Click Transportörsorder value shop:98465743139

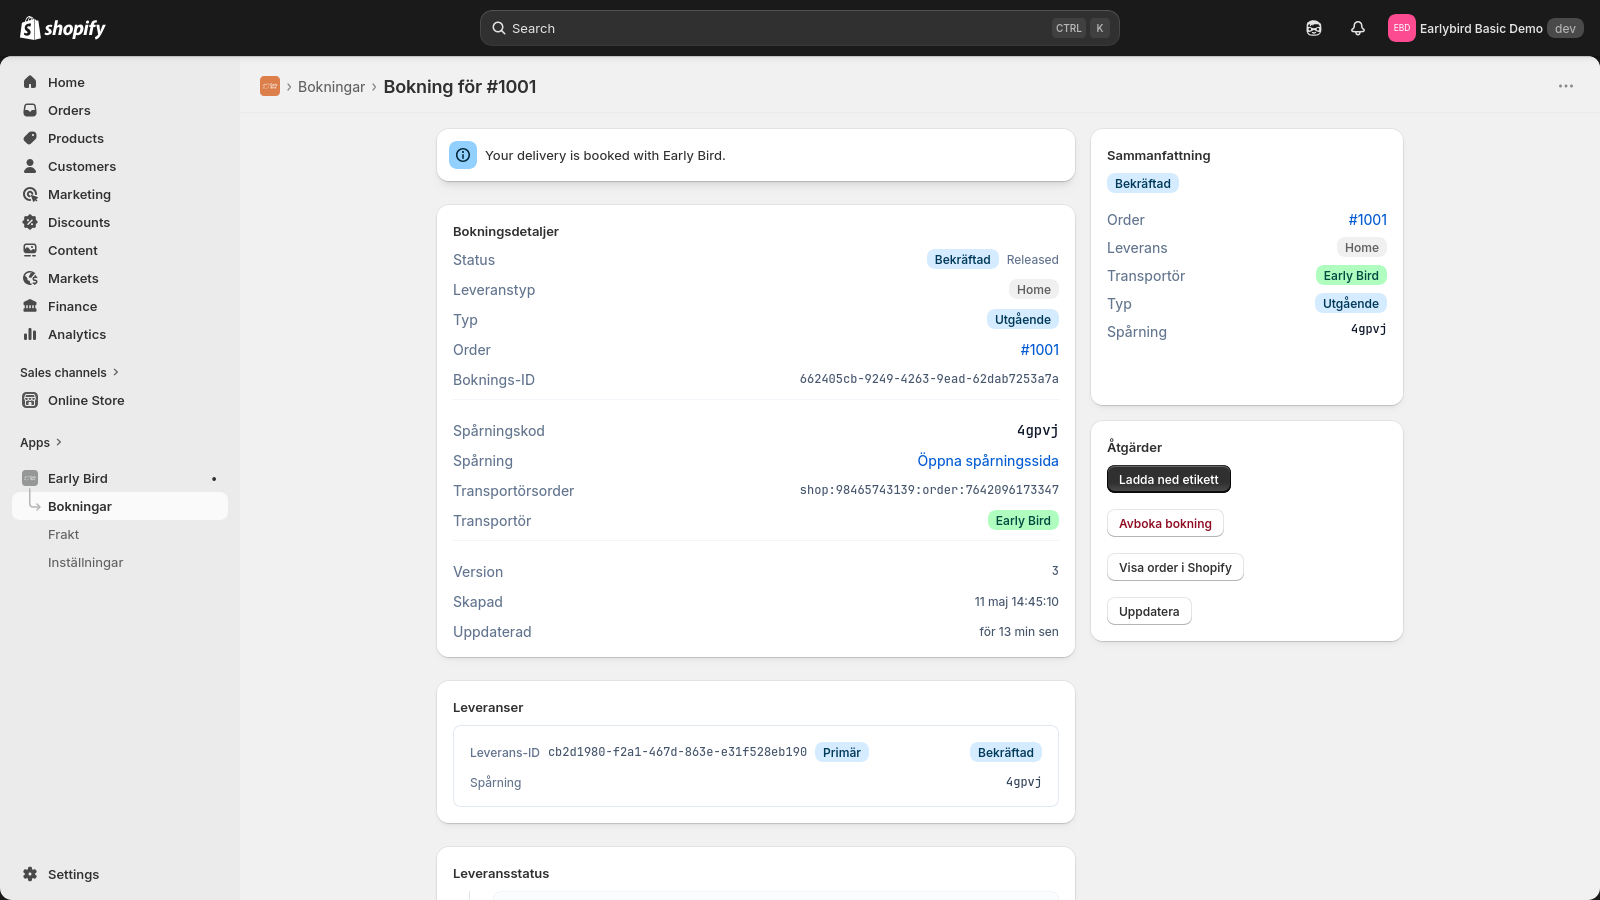pos(929,490)
